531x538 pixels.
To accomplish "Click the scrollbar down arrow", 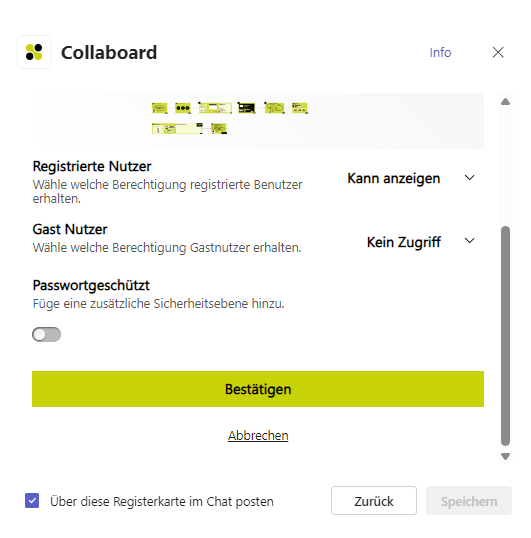I will click(505, 456).
